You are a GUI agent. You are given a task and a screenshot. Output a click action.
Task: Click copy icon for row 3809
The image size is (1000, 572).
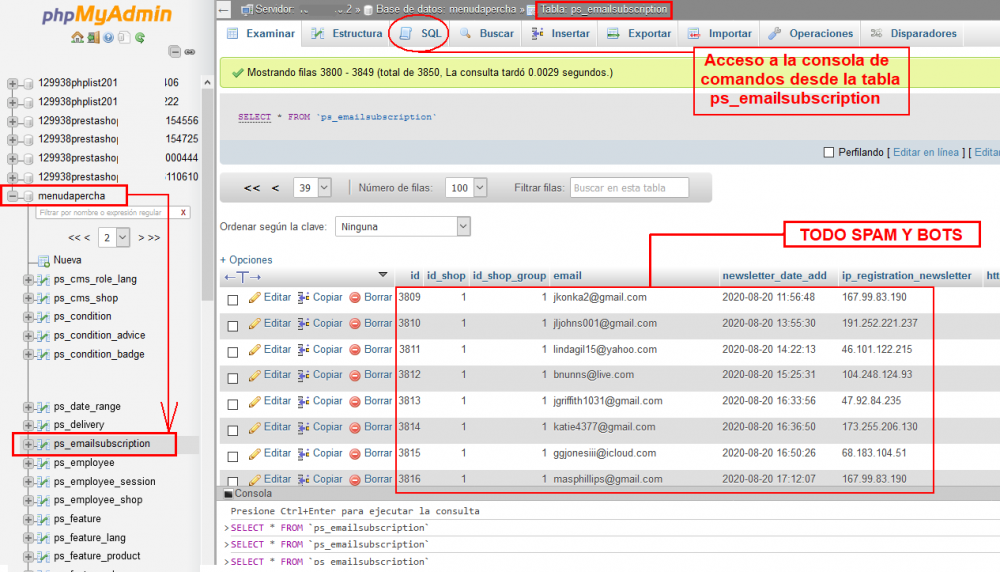coord(304,298)
